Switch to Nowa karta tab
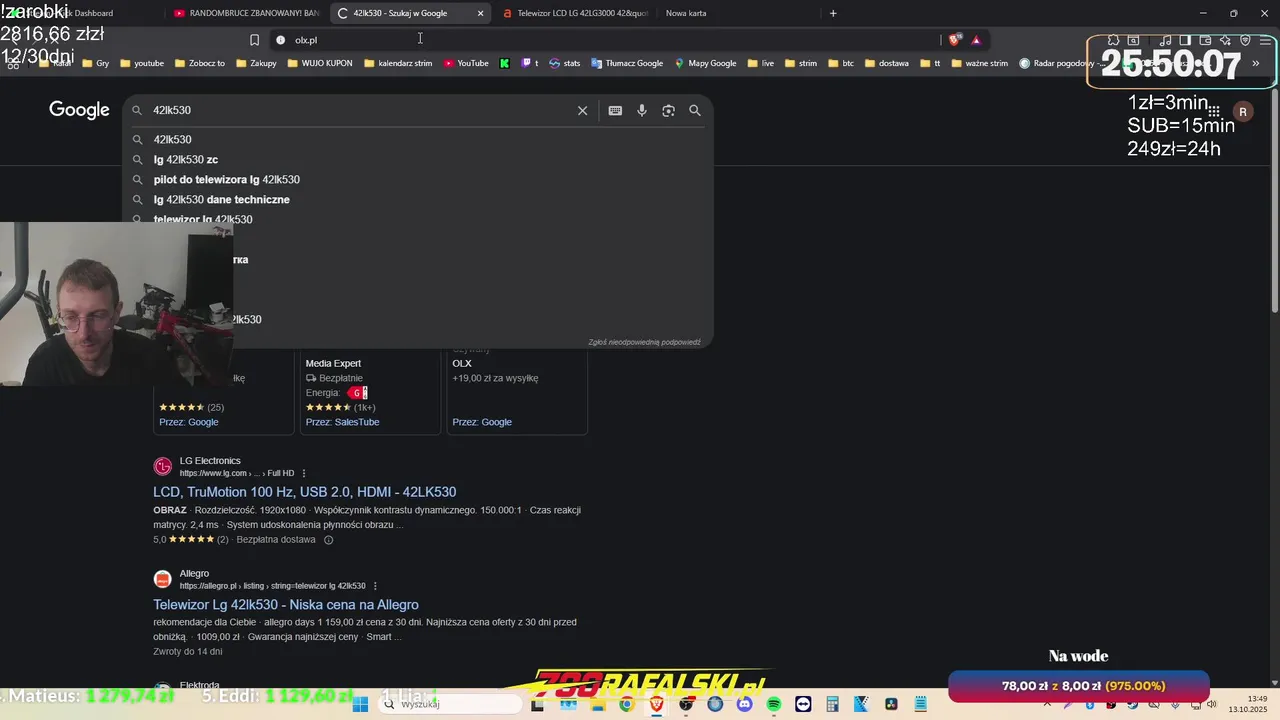The height and width of the screenshot is (720, 1280). point(735,13)
